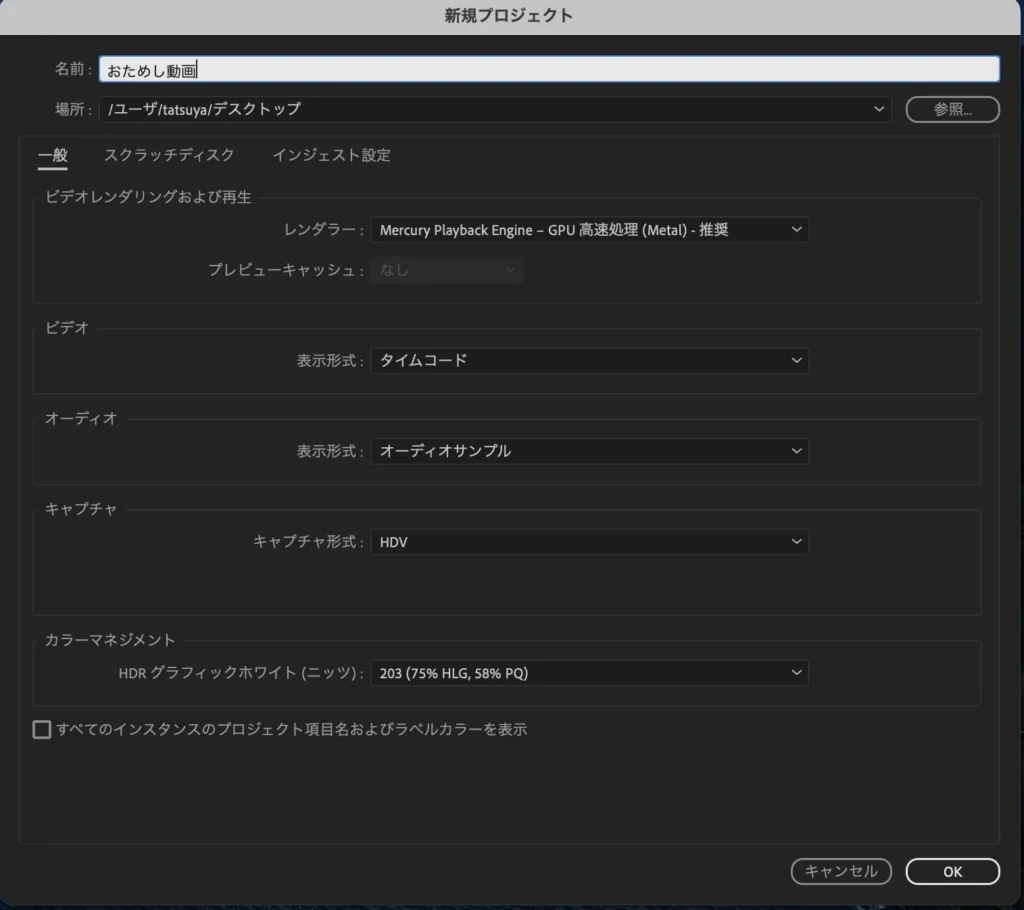Image resolution: width=1024 pixels, height=910 pixels.
Task: Click the 名前 field containing おためし動画
Action: tap(548, 69)
